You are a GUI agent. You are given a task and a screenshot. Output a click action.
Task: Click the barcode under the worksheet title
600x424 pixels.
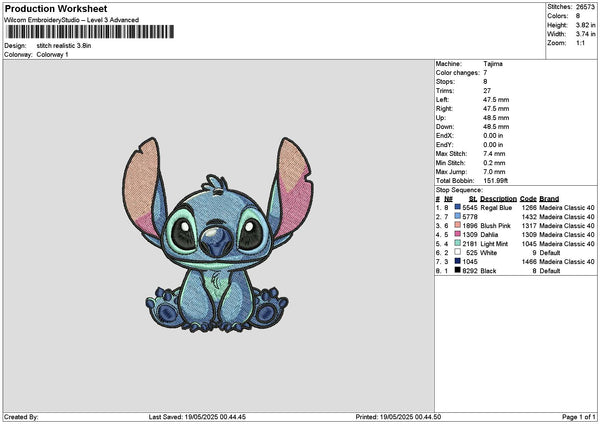(x=90, y=32)
